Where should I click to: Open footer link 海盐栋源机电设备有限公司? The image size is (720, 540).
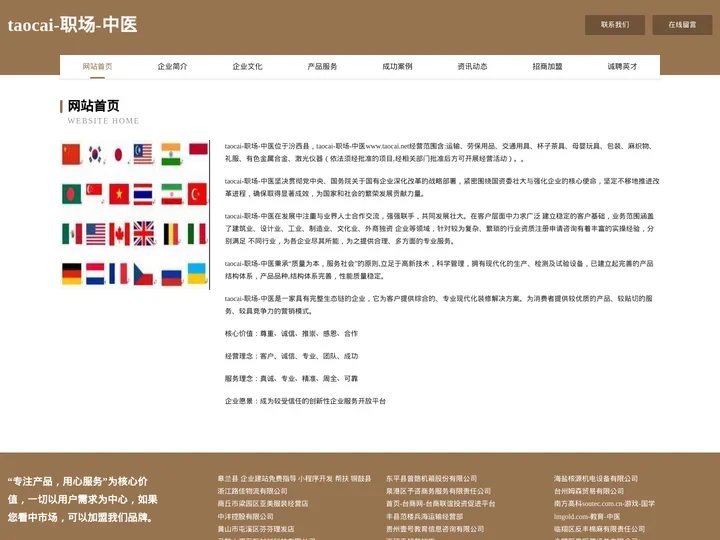tap(596, 478)
